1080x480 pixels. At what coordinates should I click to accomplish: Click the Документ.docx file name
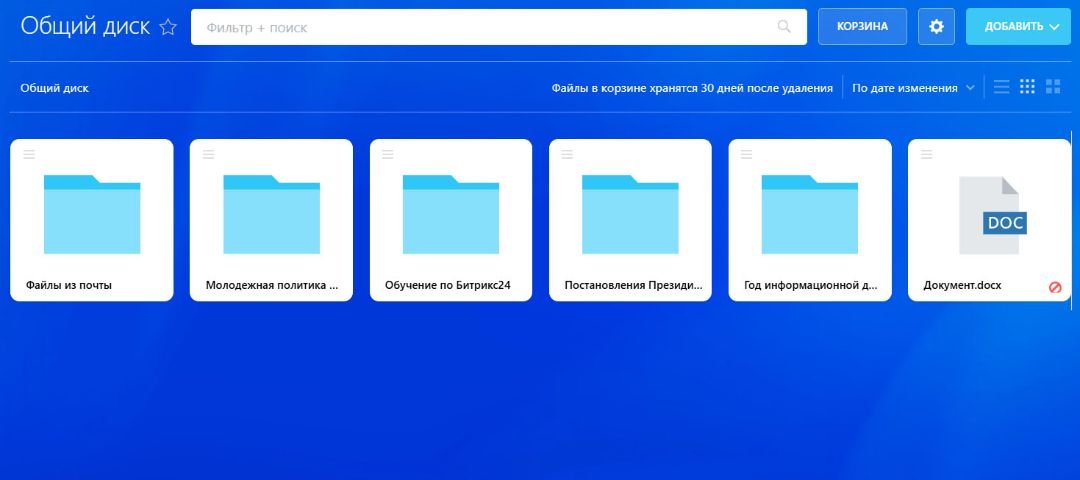[x=962, y=285]
